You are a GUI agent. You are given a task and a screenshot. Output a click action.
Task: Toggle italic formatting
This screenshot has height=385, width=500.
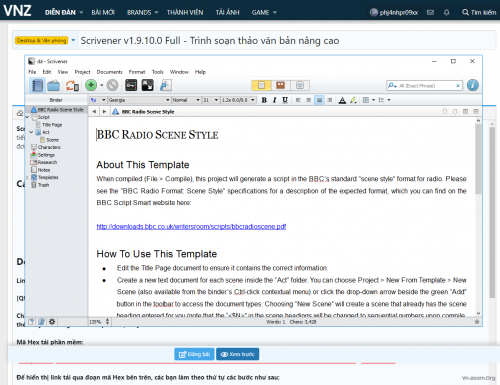click(x=274, y=100)
